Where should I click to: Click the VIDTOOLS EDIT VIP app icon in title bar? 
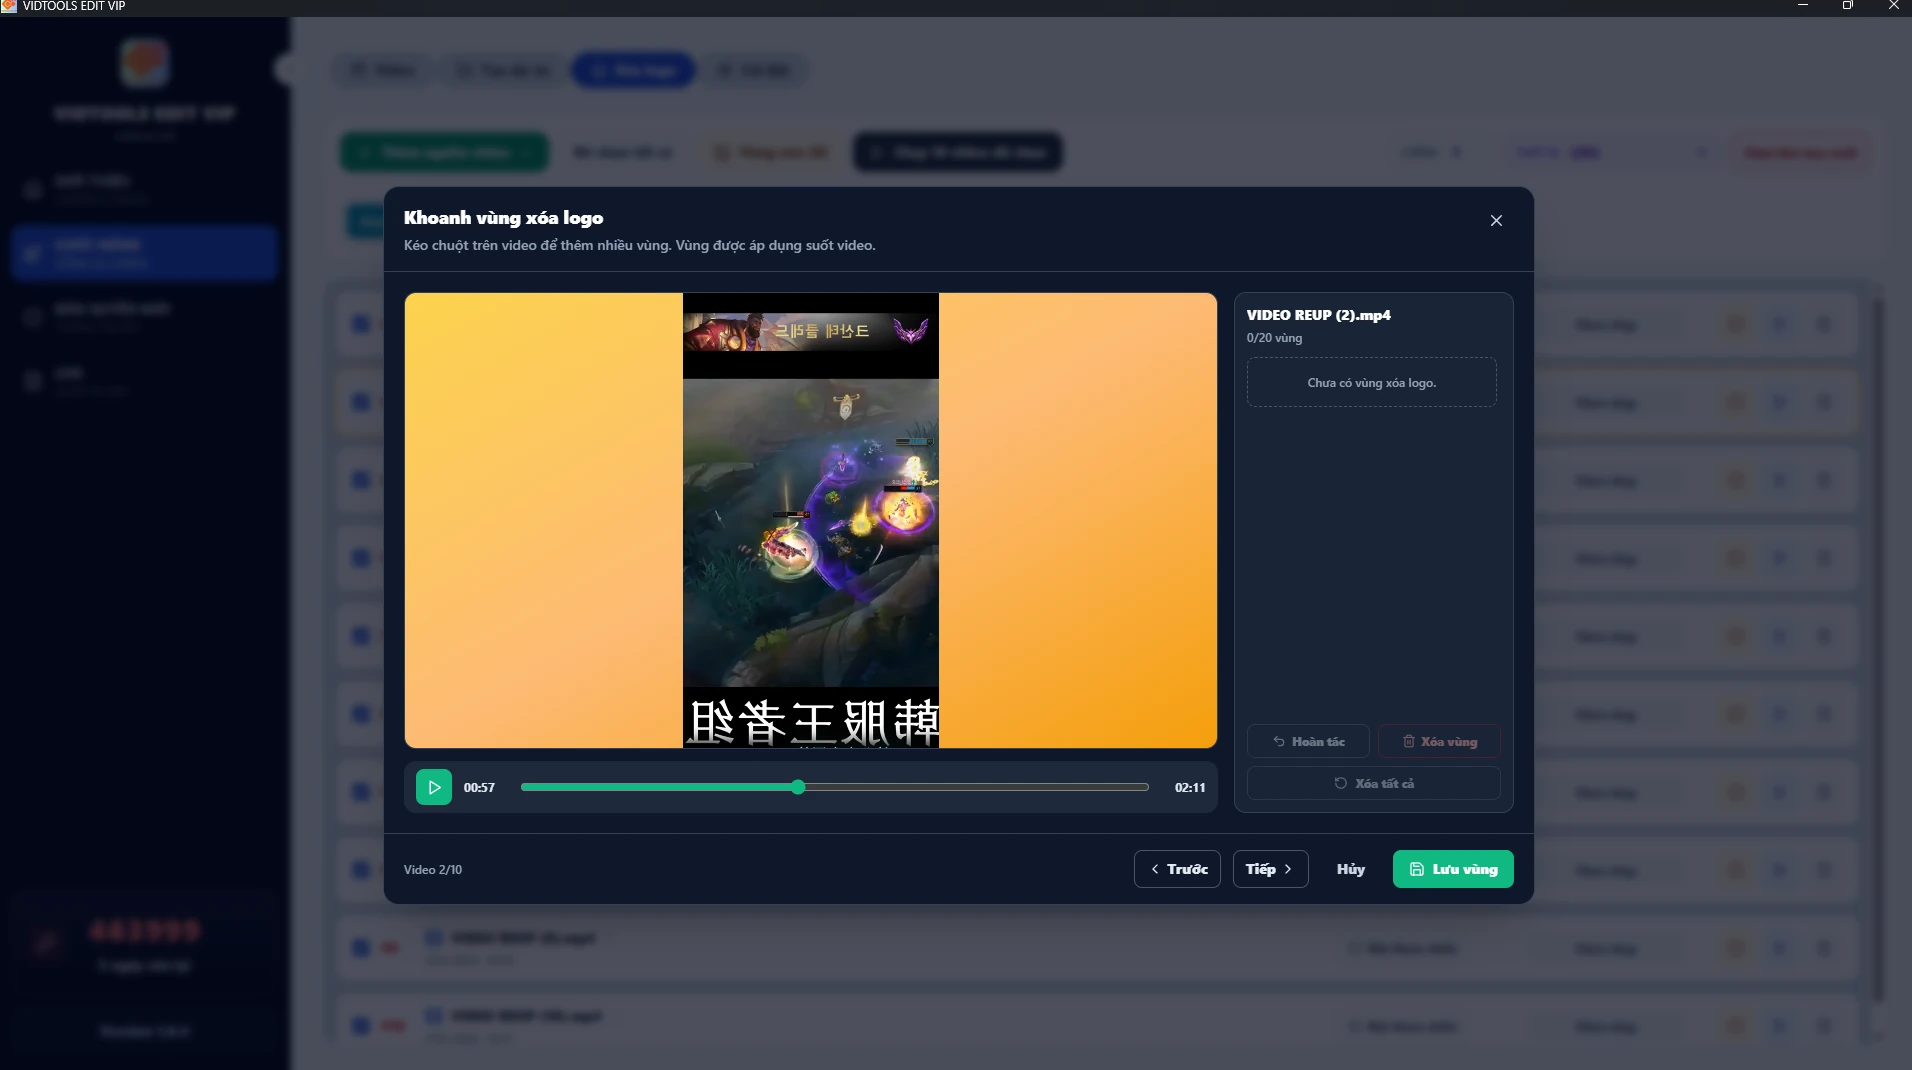[x=9, y=6]
